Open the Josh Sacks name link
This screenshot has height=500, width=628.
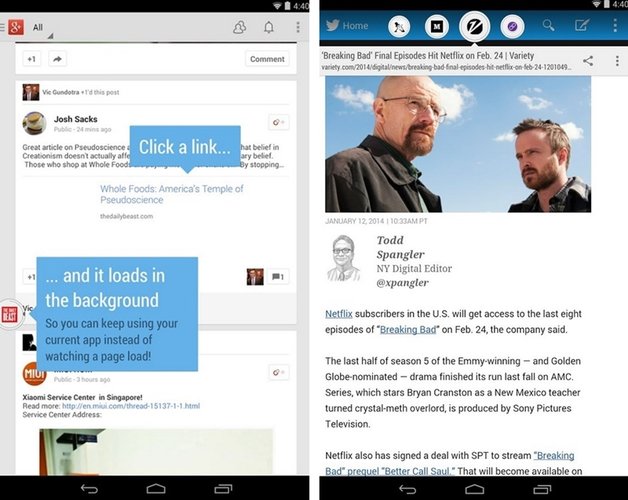[x=76, y=119]
